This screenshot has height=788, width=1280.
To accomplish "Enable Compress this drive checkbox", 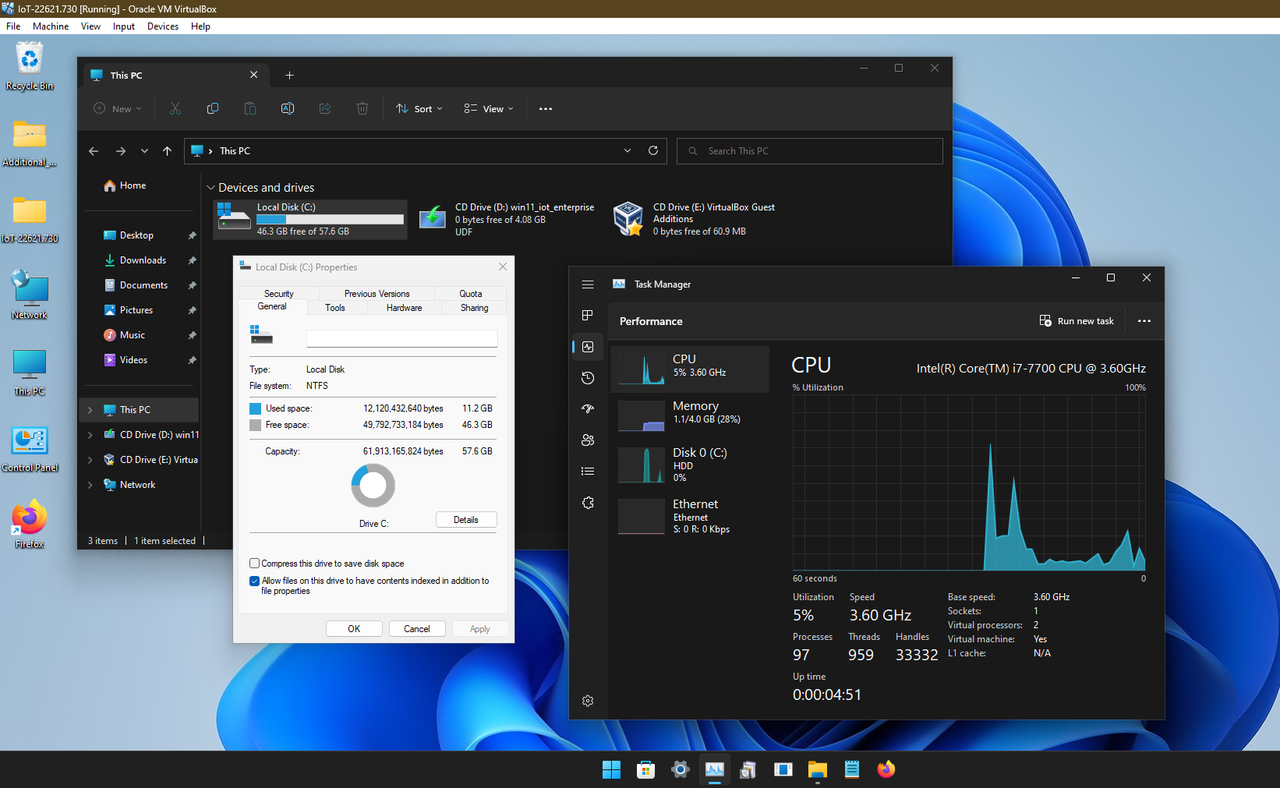I will pos(254,564).
